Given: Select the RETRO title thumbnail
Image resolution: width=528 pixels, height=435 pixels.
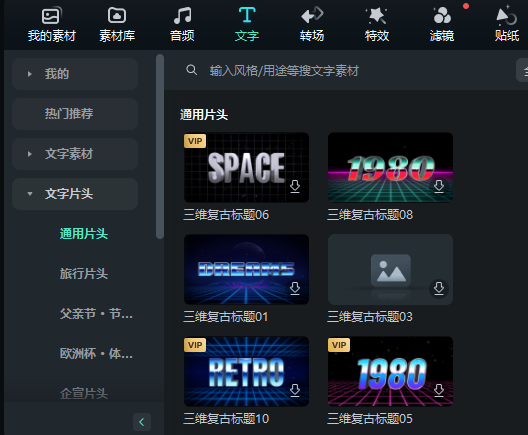Looking at the screenshot, I should [246, 371].
